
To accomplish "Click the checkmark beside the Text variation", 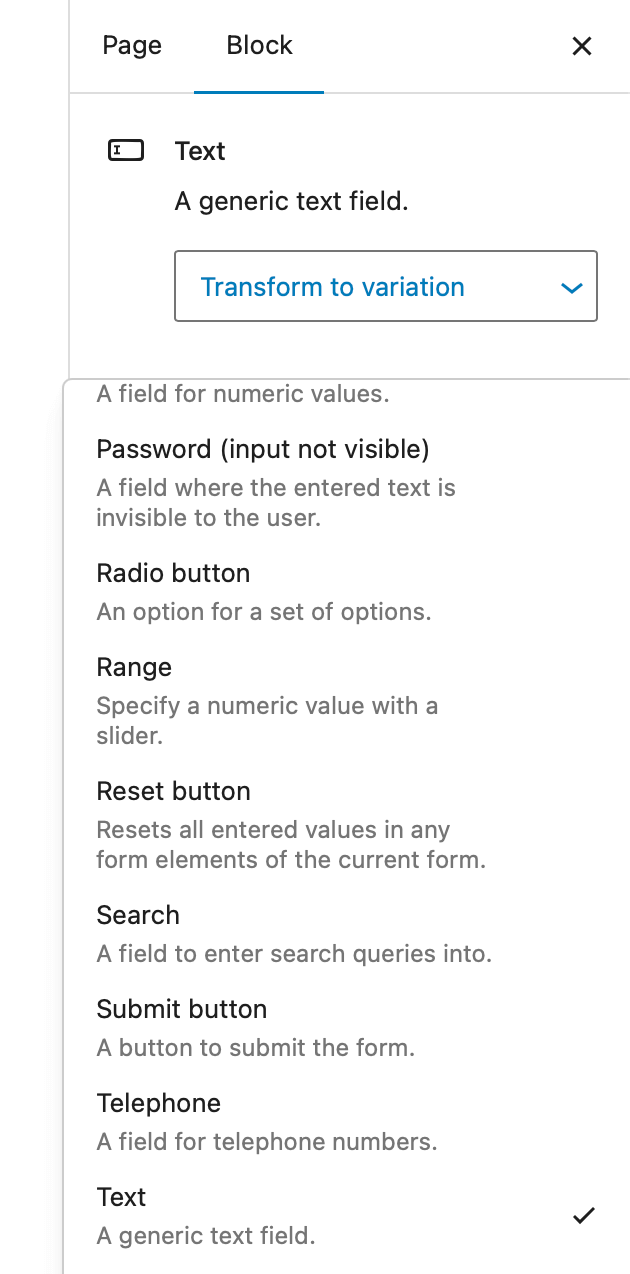I will click(x=583, y=1215).
